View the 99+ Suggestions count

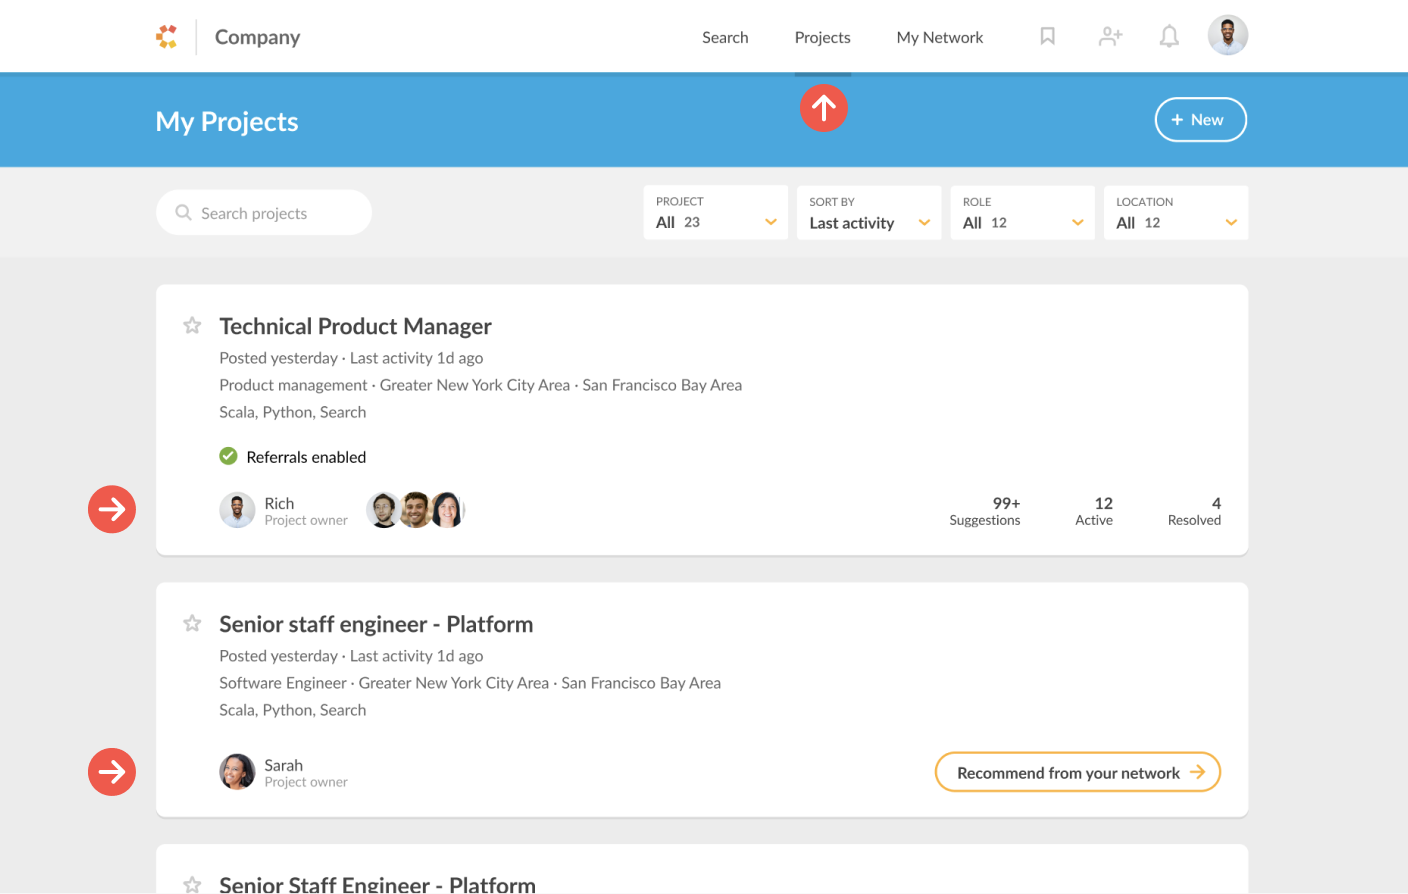985,511
